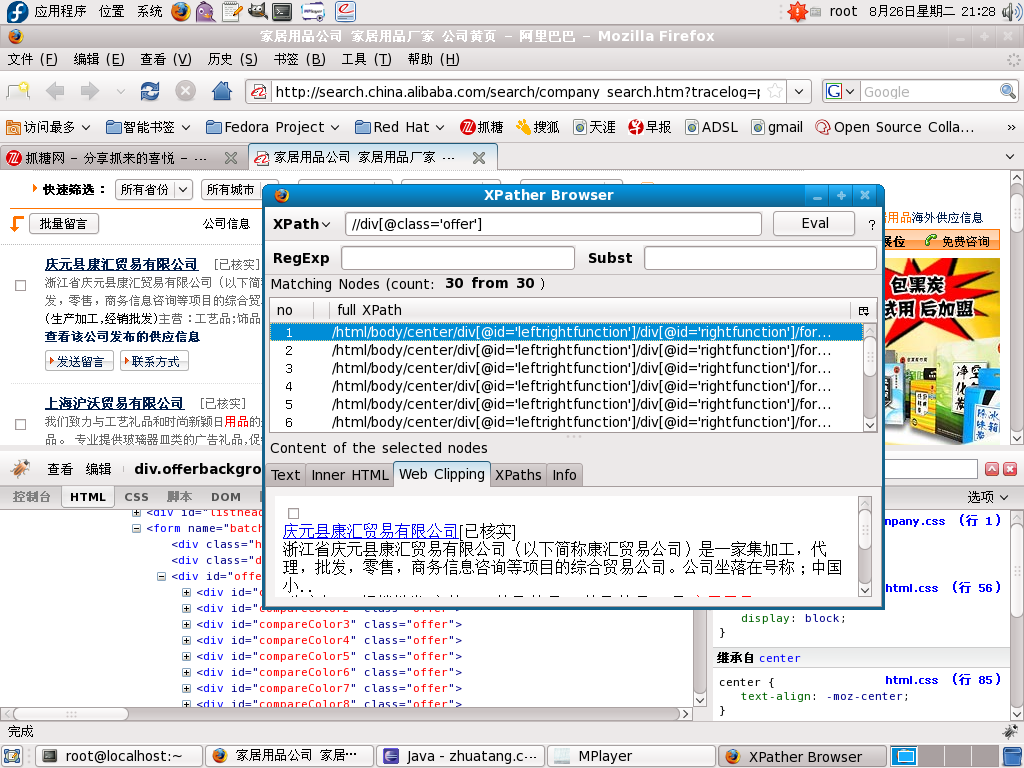Select the CSS tab in Firebug
The height and width of the screenshot is (768, 1024).
click(x=136, y=497)
